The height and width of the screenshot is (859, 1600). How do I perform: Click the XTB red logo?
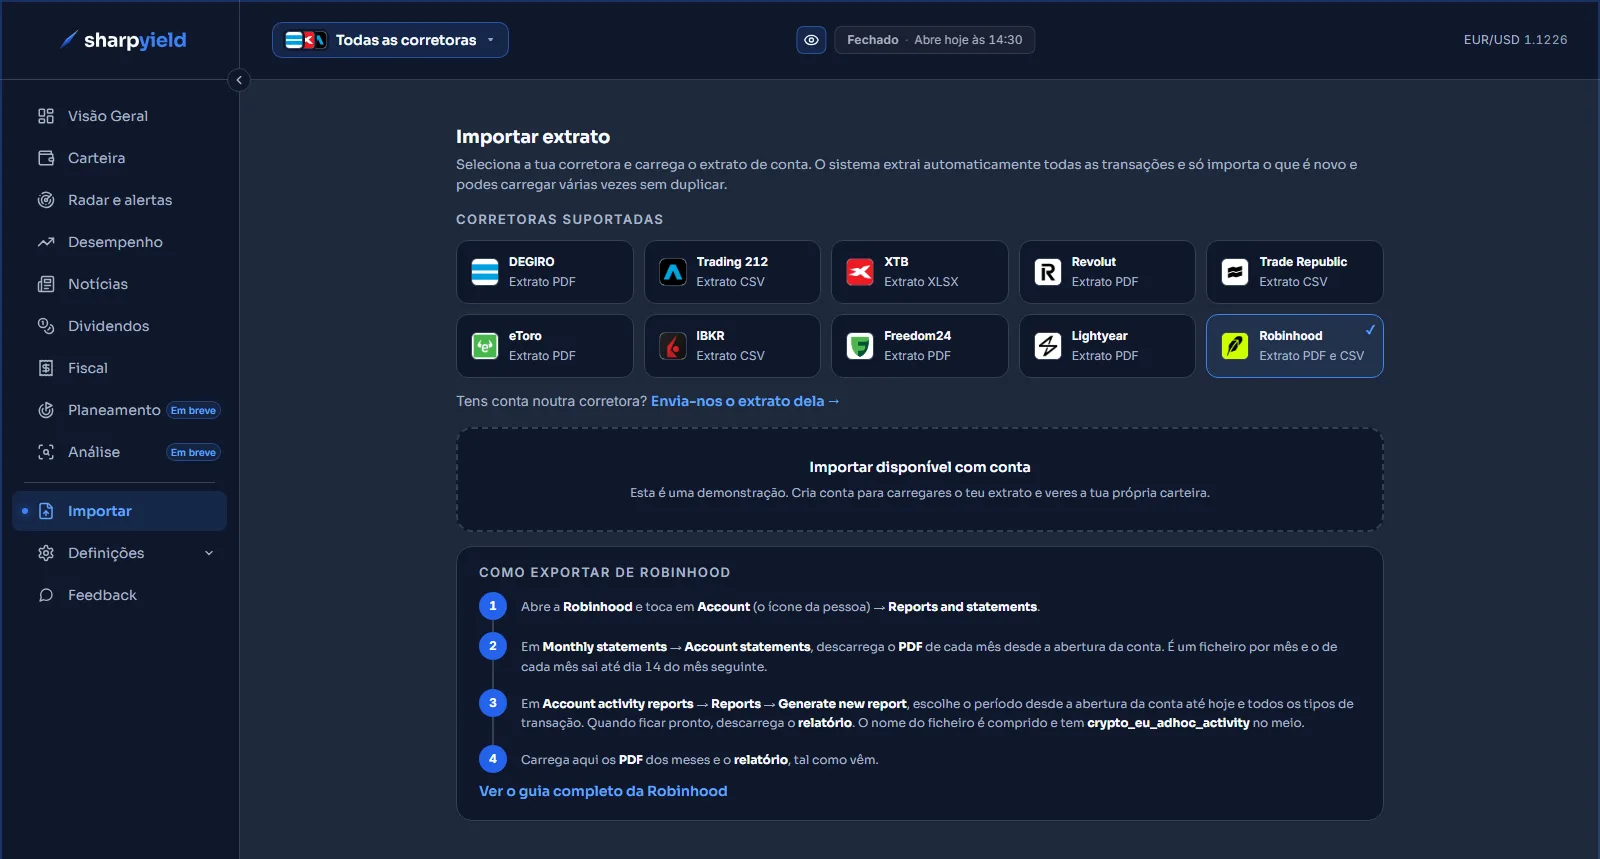pos(860,272)
